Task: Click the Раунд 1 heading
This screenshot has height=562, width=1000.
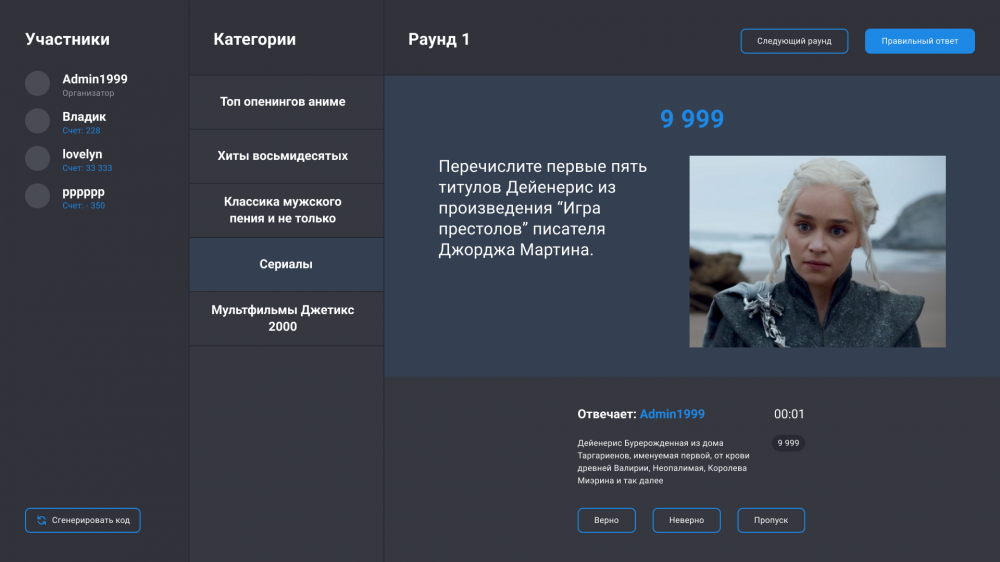Action: (439, 40)
